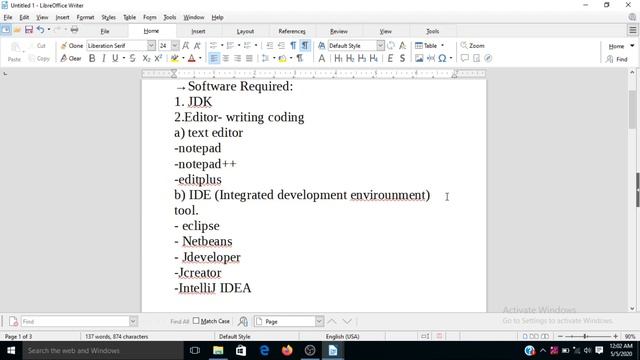The image size is (640, 360).
Task: Align paragraph right
Action: click(x=237, y=58)
